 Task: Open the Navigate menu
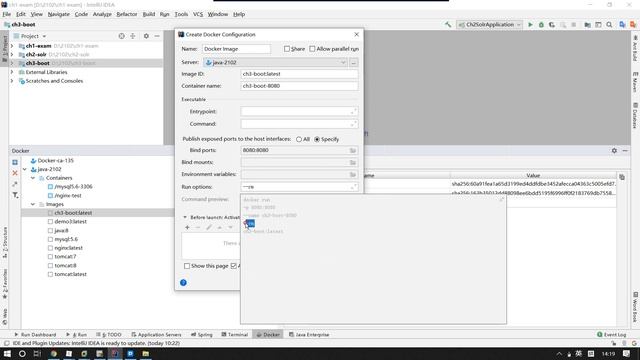pos(58,14)
